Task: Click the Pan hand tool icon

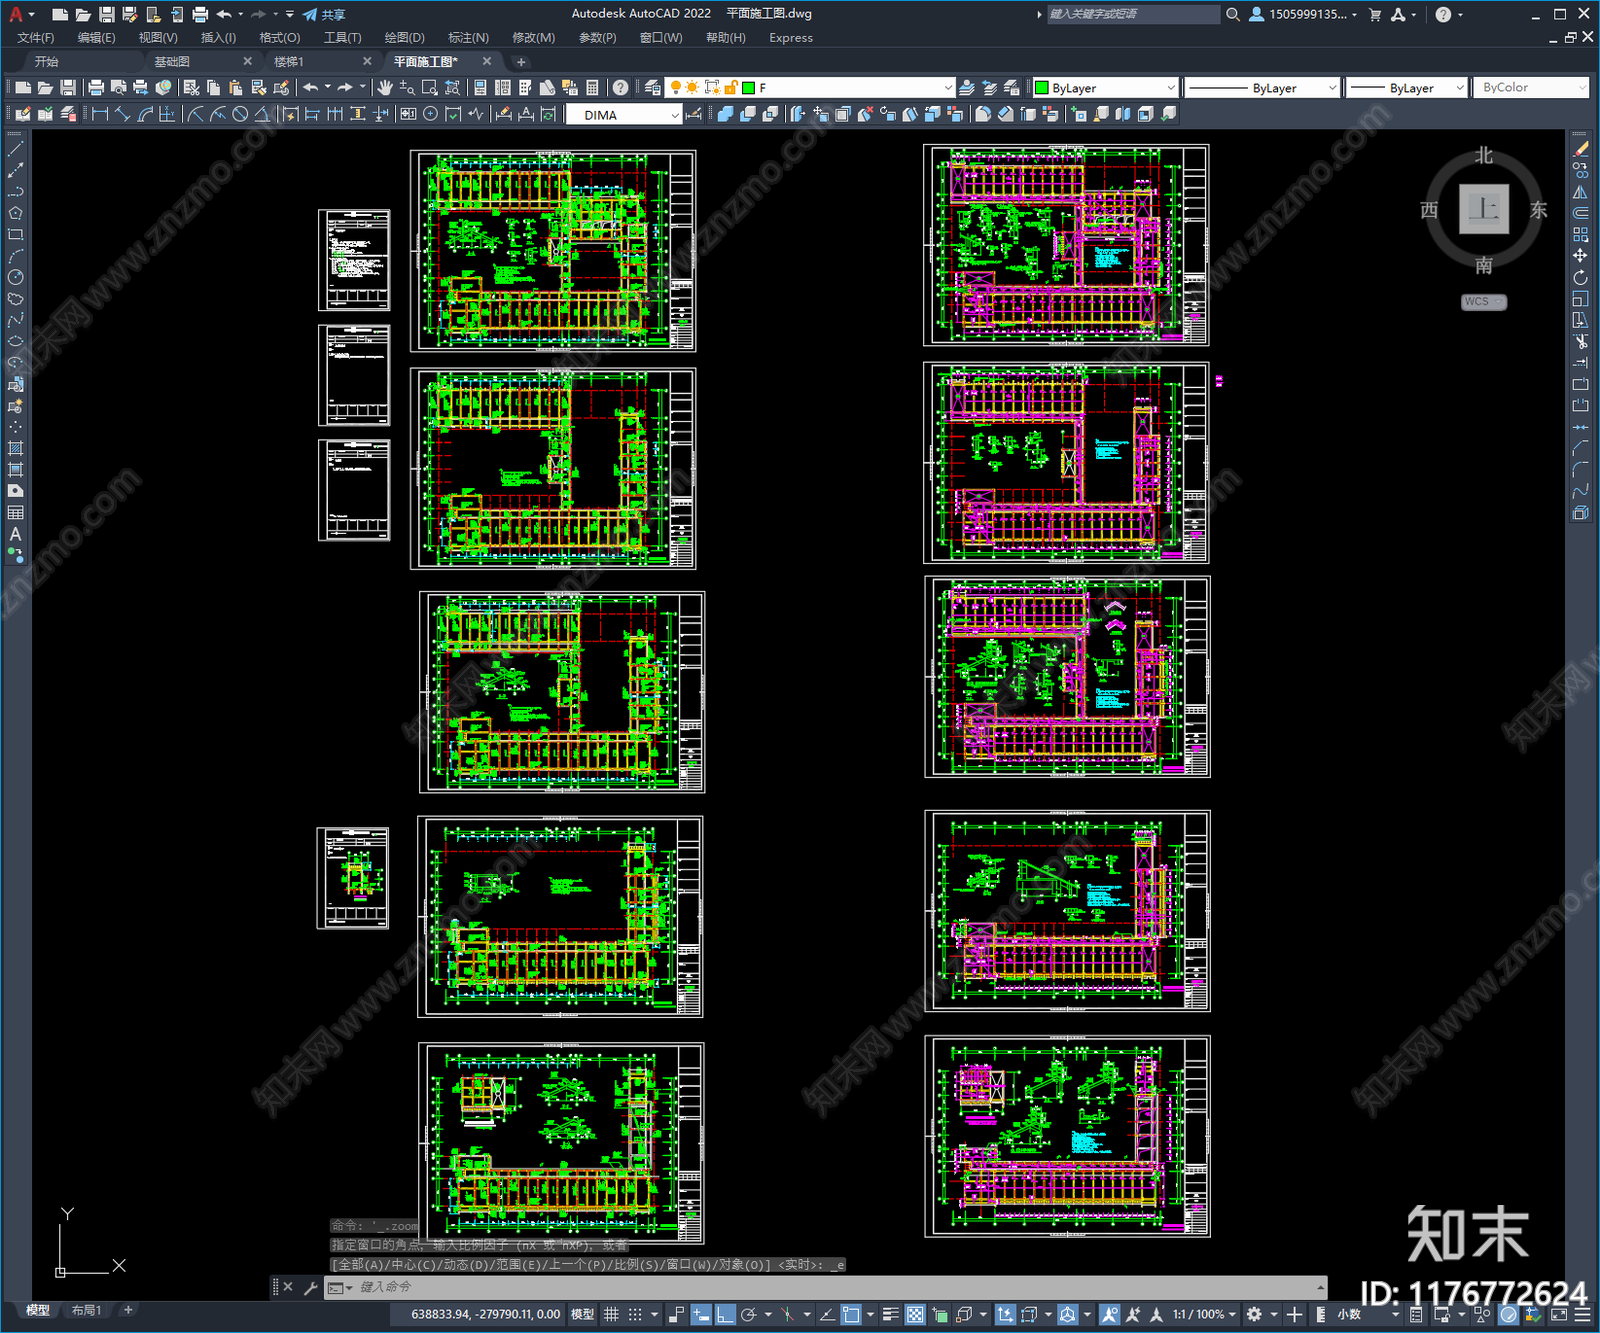Action: point(385,88)
